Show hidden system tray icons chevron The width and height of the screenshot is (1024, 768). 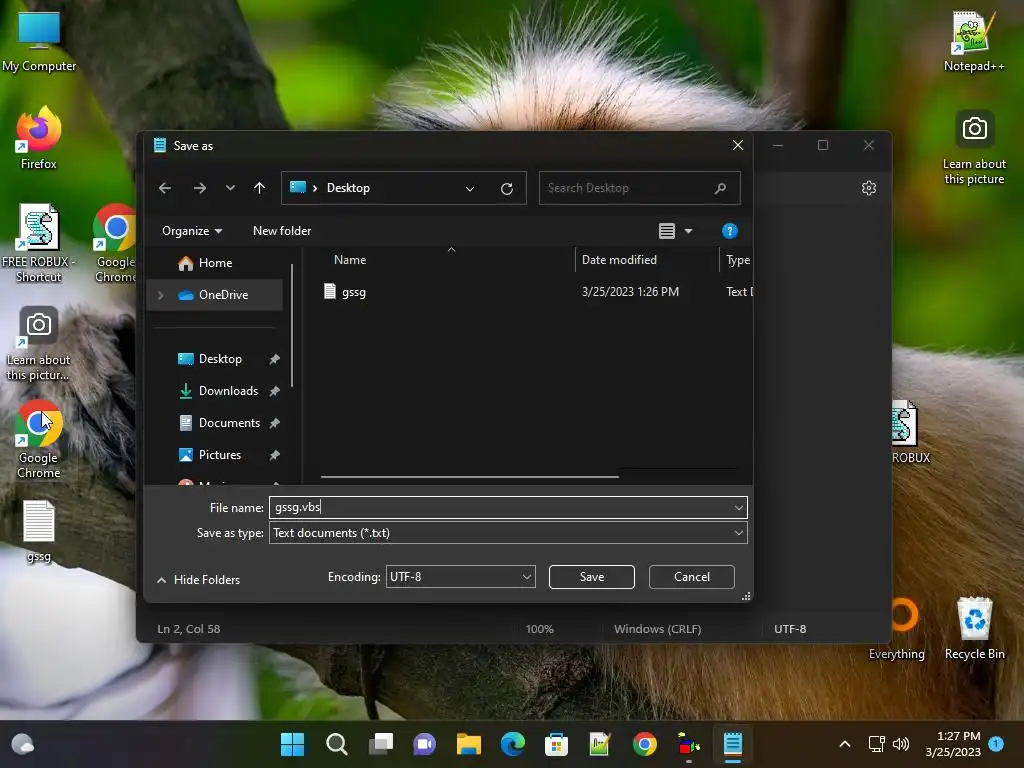(x=844, y=744)
